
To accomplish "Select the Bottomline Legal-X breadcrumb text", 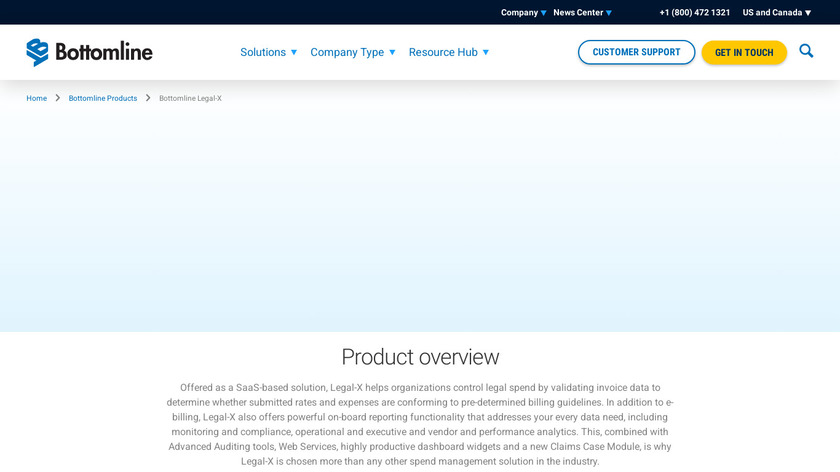I will coord(190,98).
